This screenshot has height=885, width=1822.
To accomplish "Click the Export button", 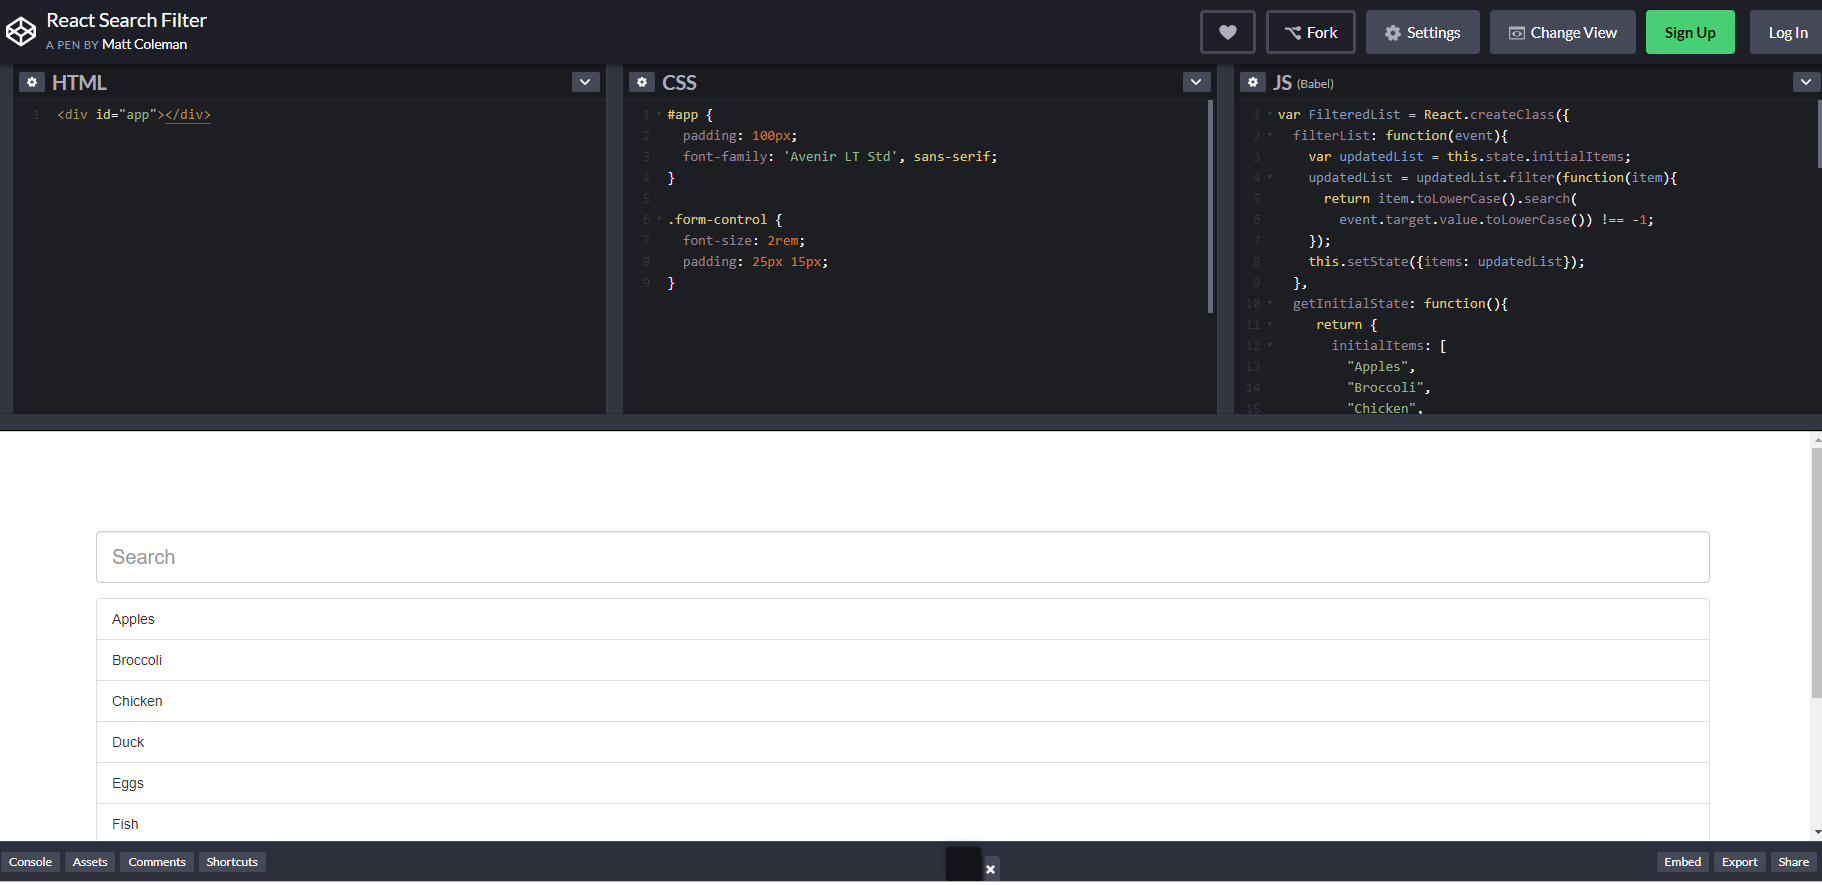I will click(1739, 862).
